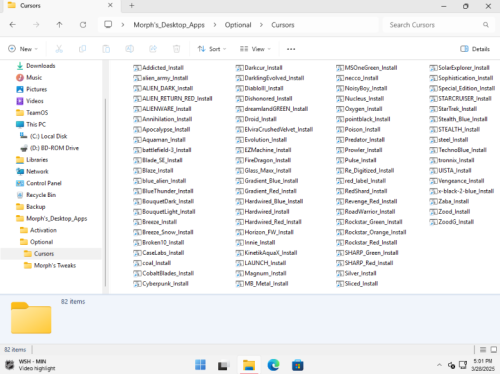Expand chevron before Morph's_Desktop_Apps in address bar
Viewport: 500px width, 374px height.
pos(123,25)
